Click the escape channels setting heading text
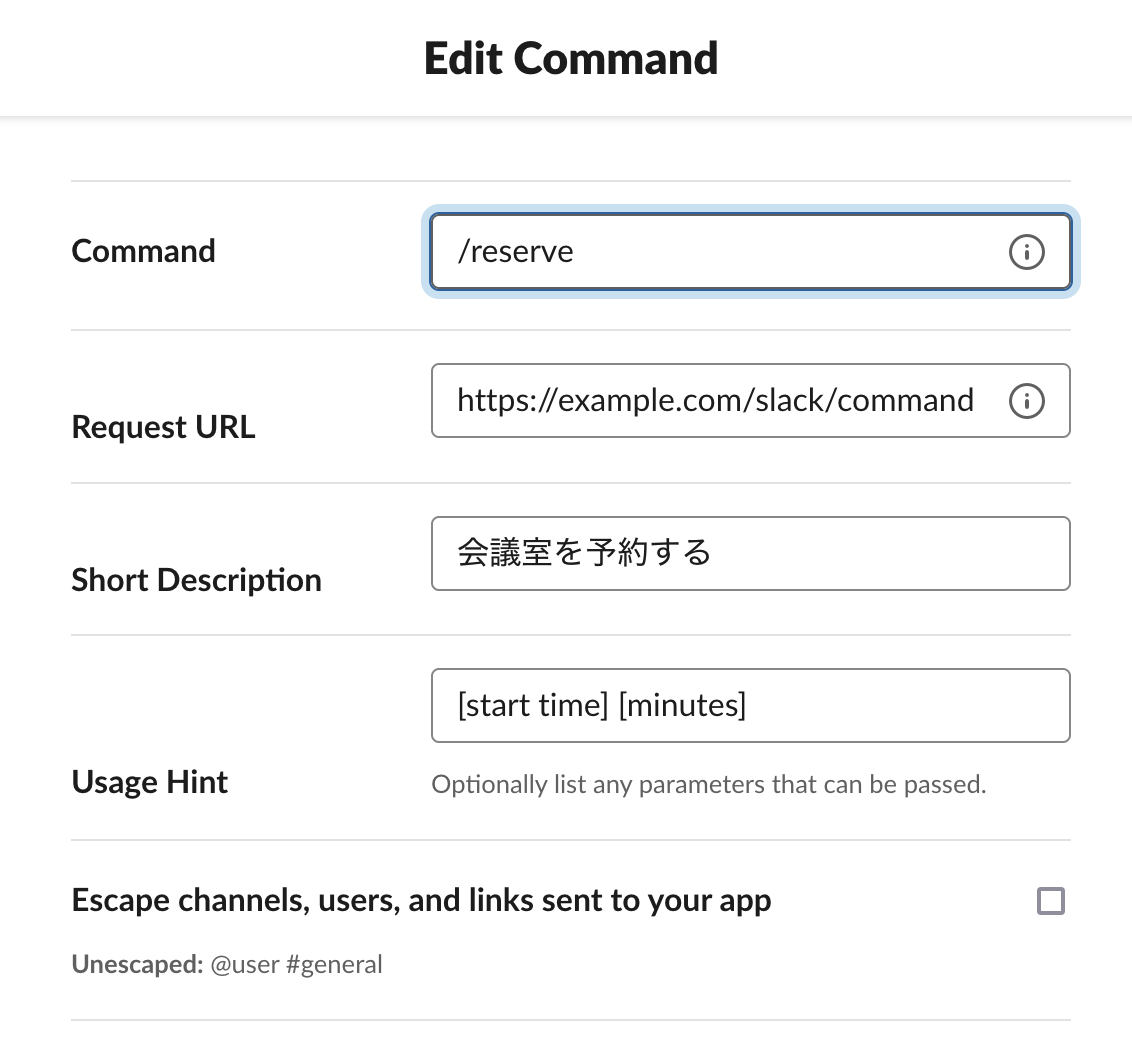 pos(421,901)
